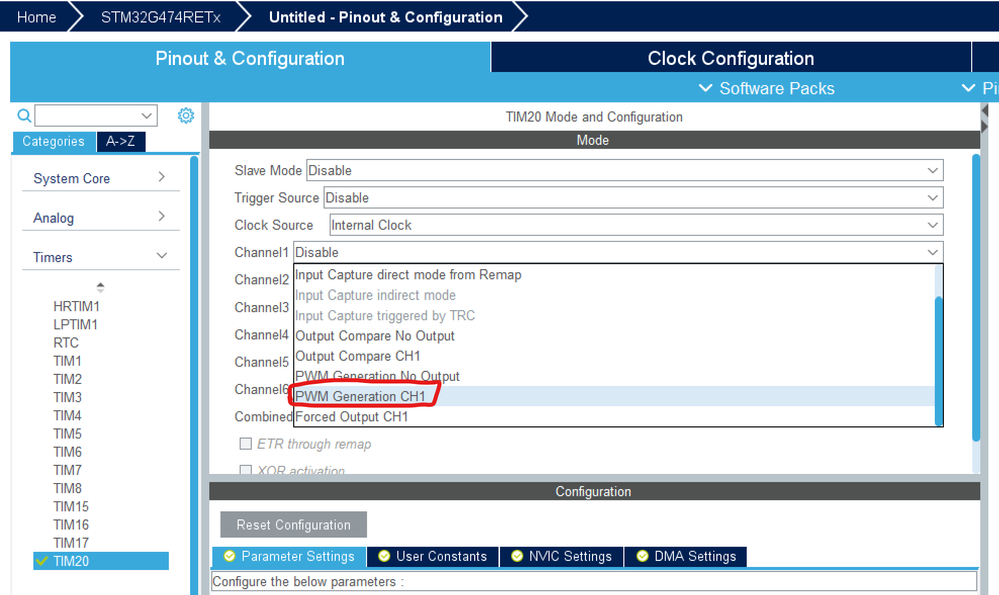Screen dimensions: 999x595
Task: Click Untitled - Pinout & Configuration breadcrumb
Action: click(385, 17)
